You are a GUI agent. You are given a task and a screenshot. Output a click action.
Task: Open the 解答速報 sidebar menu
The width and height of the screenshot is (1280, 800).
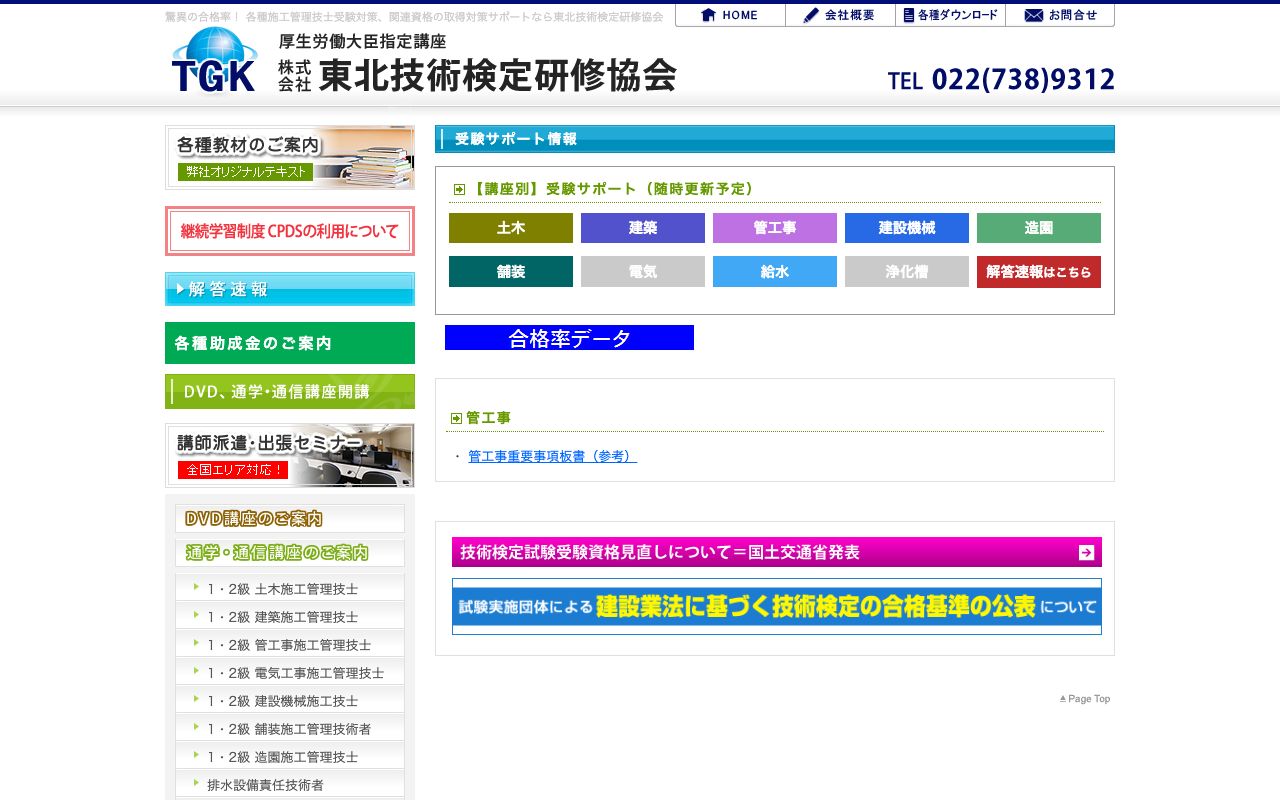pyautogui.click(x=289, y=291)
